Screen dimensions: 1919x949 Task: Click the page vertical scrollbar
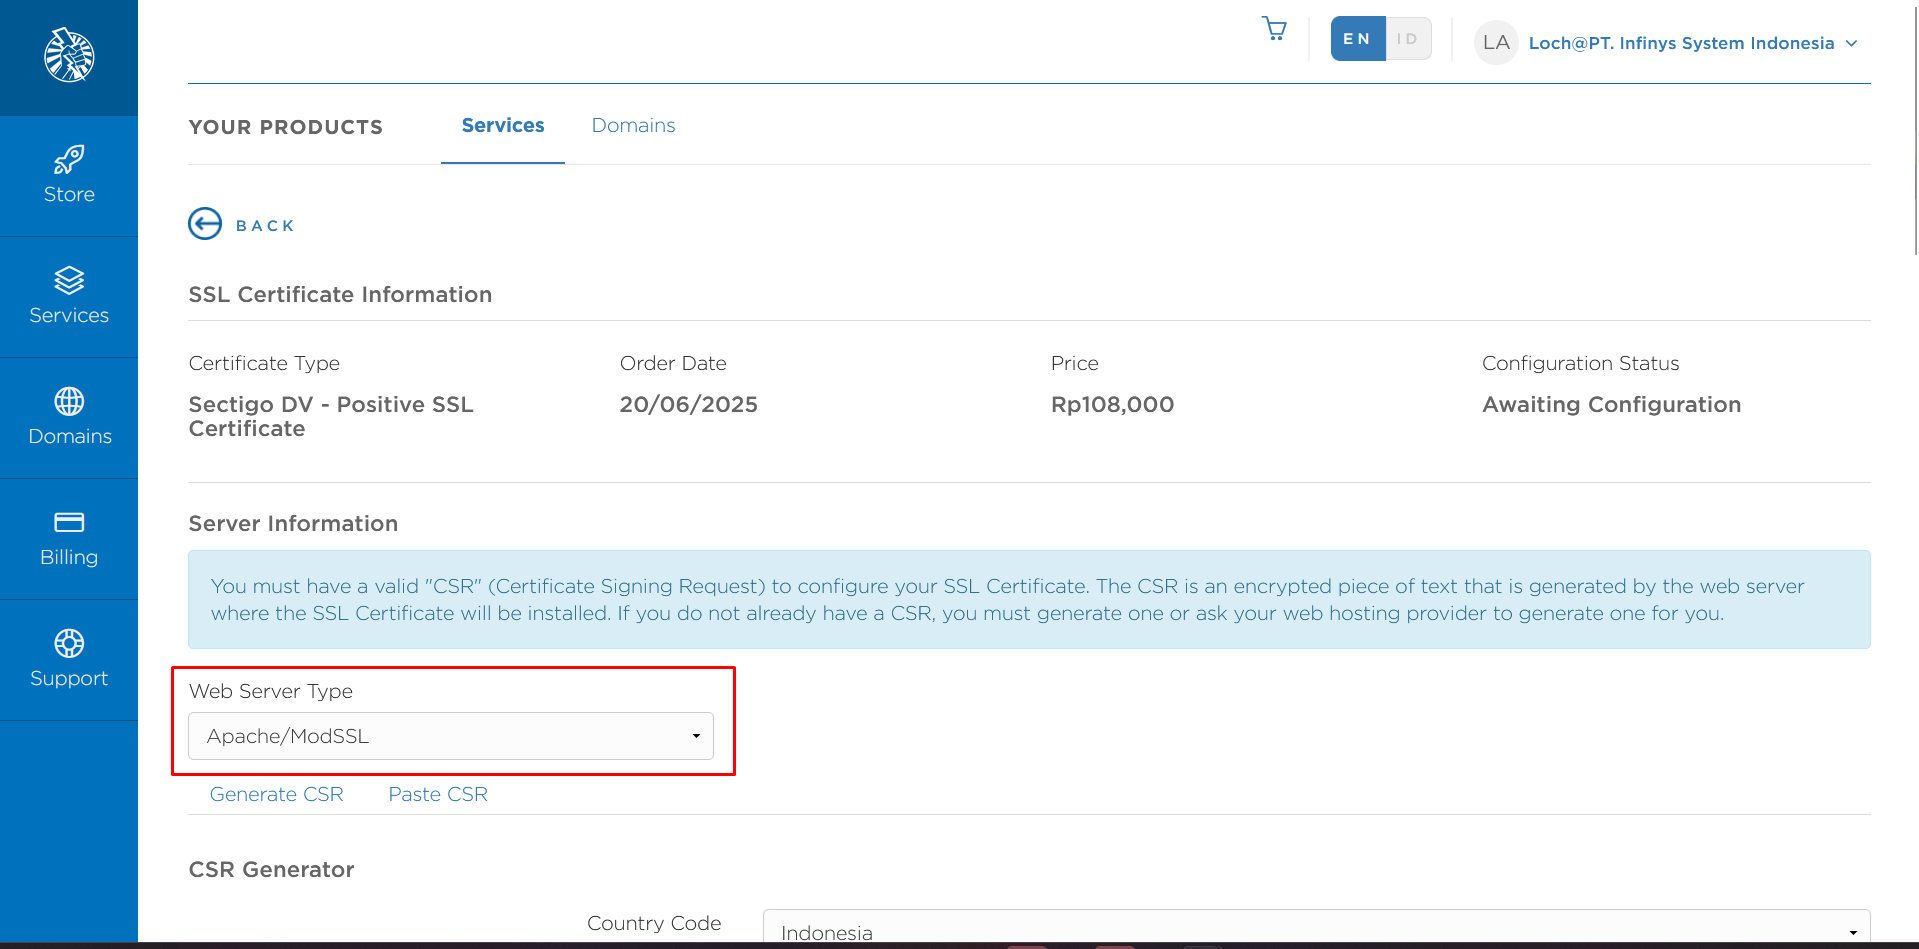pyautogui.click(x=1914, y=130)
